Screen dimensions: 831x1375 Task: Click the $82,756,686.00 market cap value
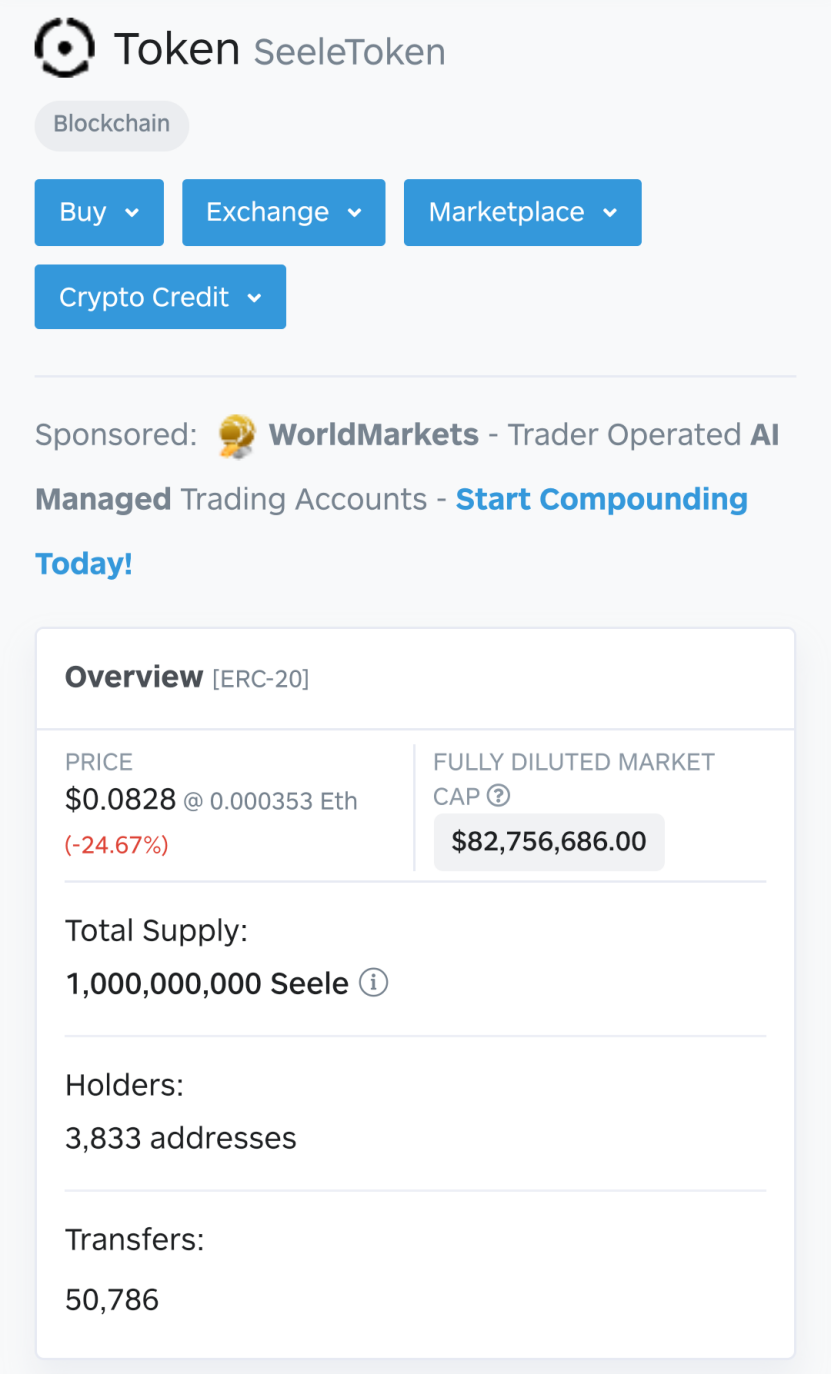pos(549,841)
